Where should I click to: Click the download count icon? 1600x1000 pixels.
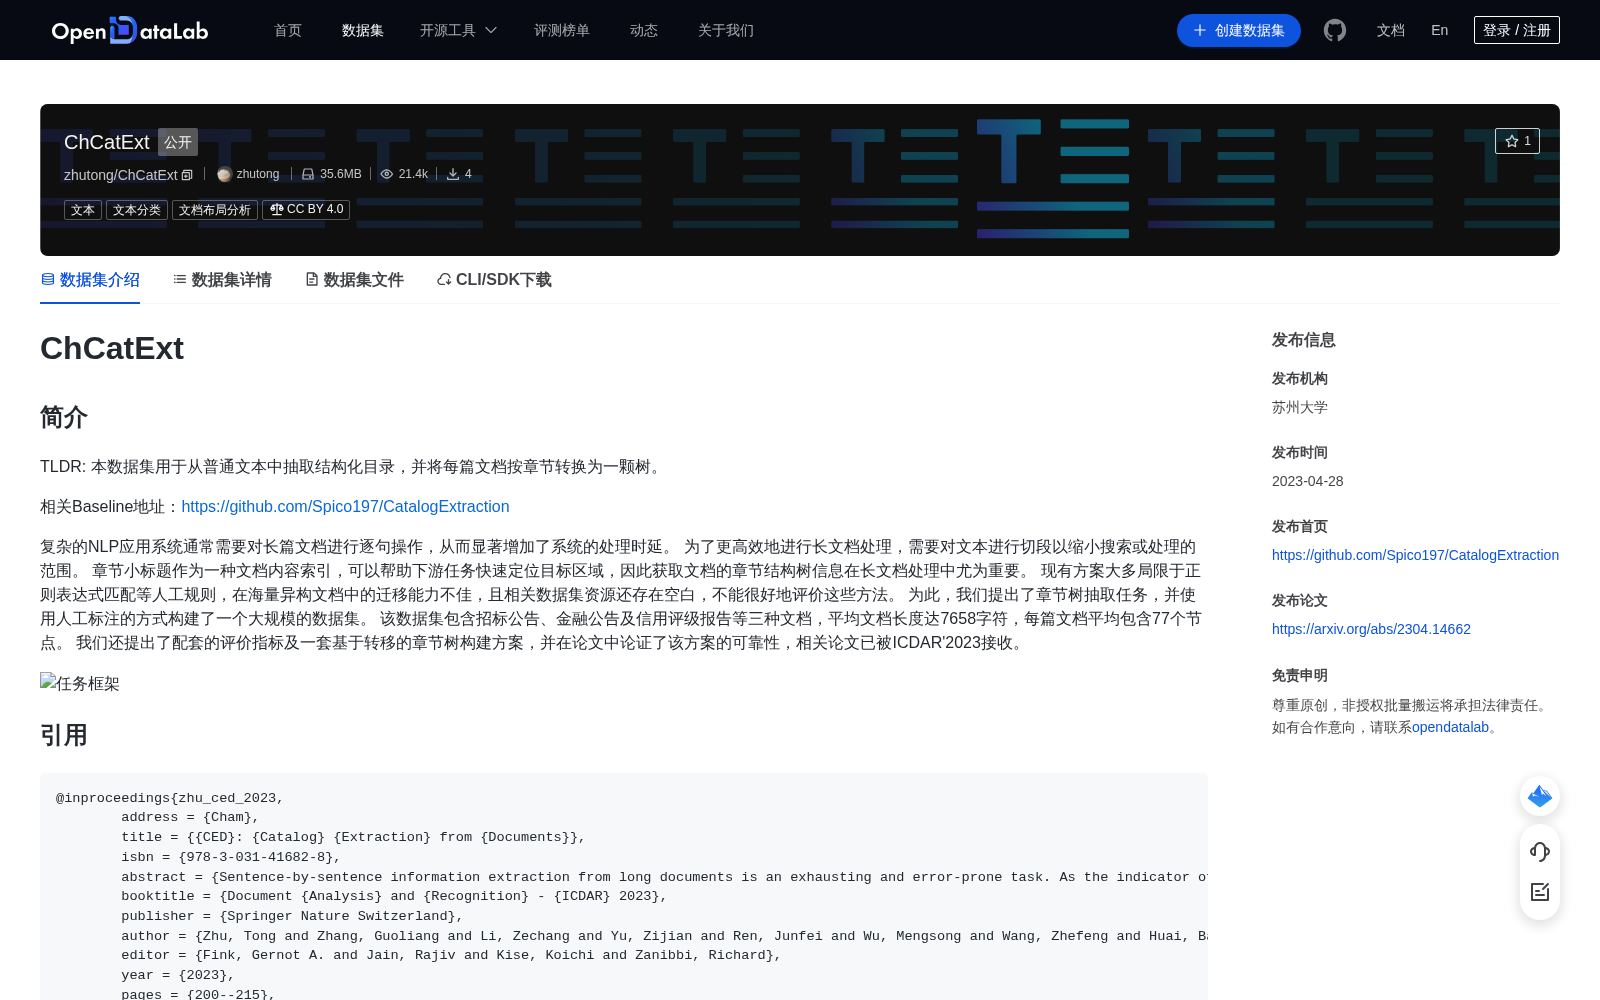tap(453, 174)
